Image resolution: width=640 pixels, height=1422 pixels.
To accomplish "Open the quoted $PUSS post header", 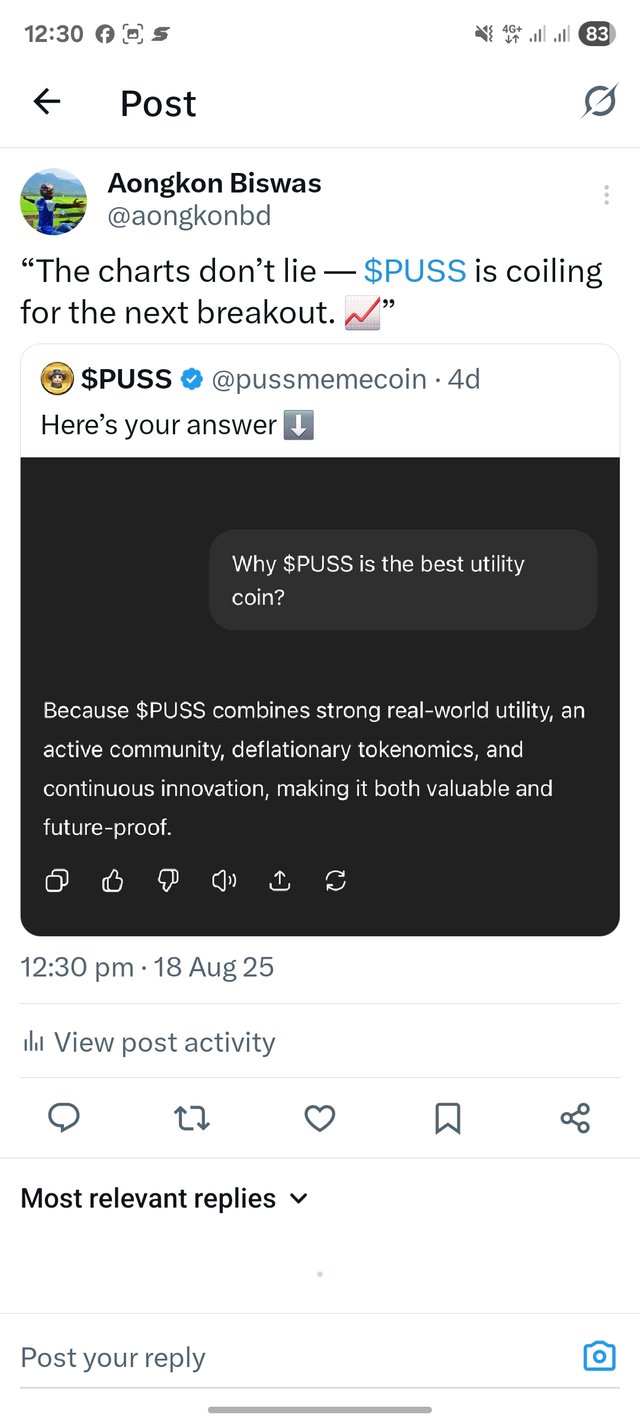I will [x=260, y=379].
